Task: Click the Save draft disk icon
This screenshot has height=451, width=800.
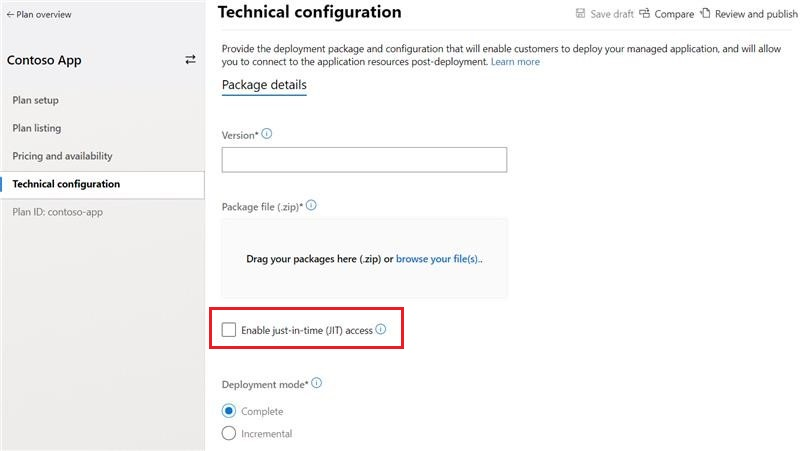Action: [581, 14]
